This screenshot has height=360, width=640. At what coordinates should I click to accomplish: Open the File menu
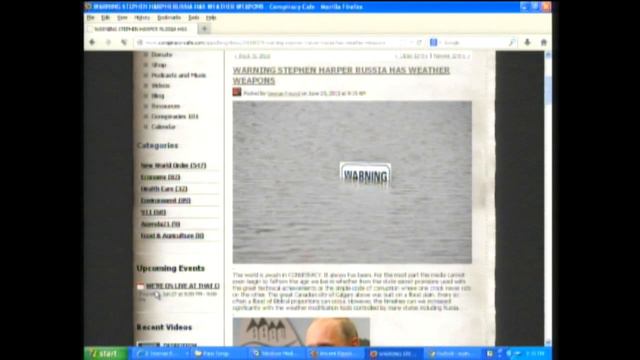[x=90, y=18]
